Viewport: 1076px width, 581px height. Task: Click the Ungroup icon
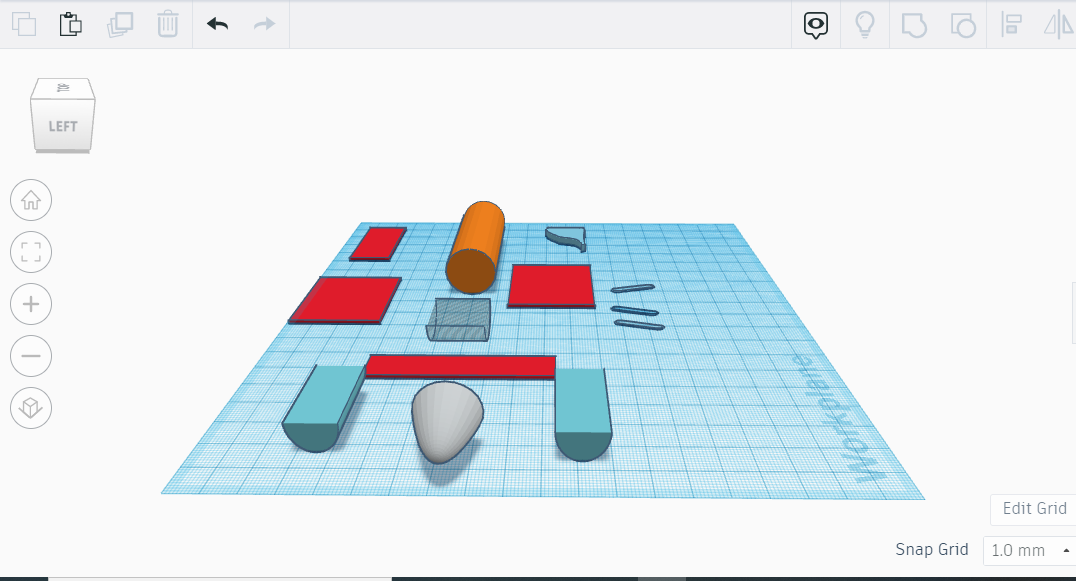coord(962,24)
